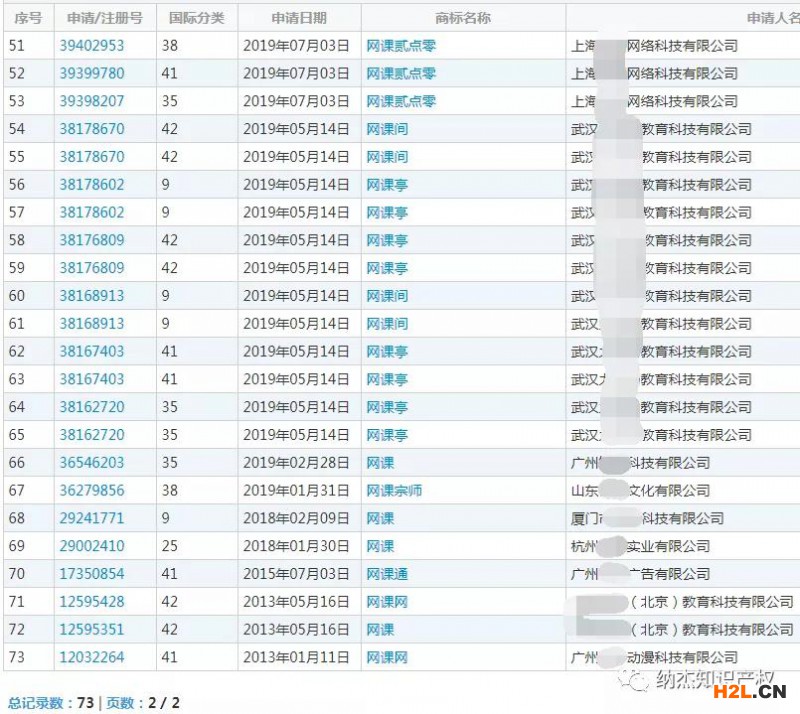Open registration number 29002410
This screenshot has width=800, height=714.
click(x=92, y=546)
